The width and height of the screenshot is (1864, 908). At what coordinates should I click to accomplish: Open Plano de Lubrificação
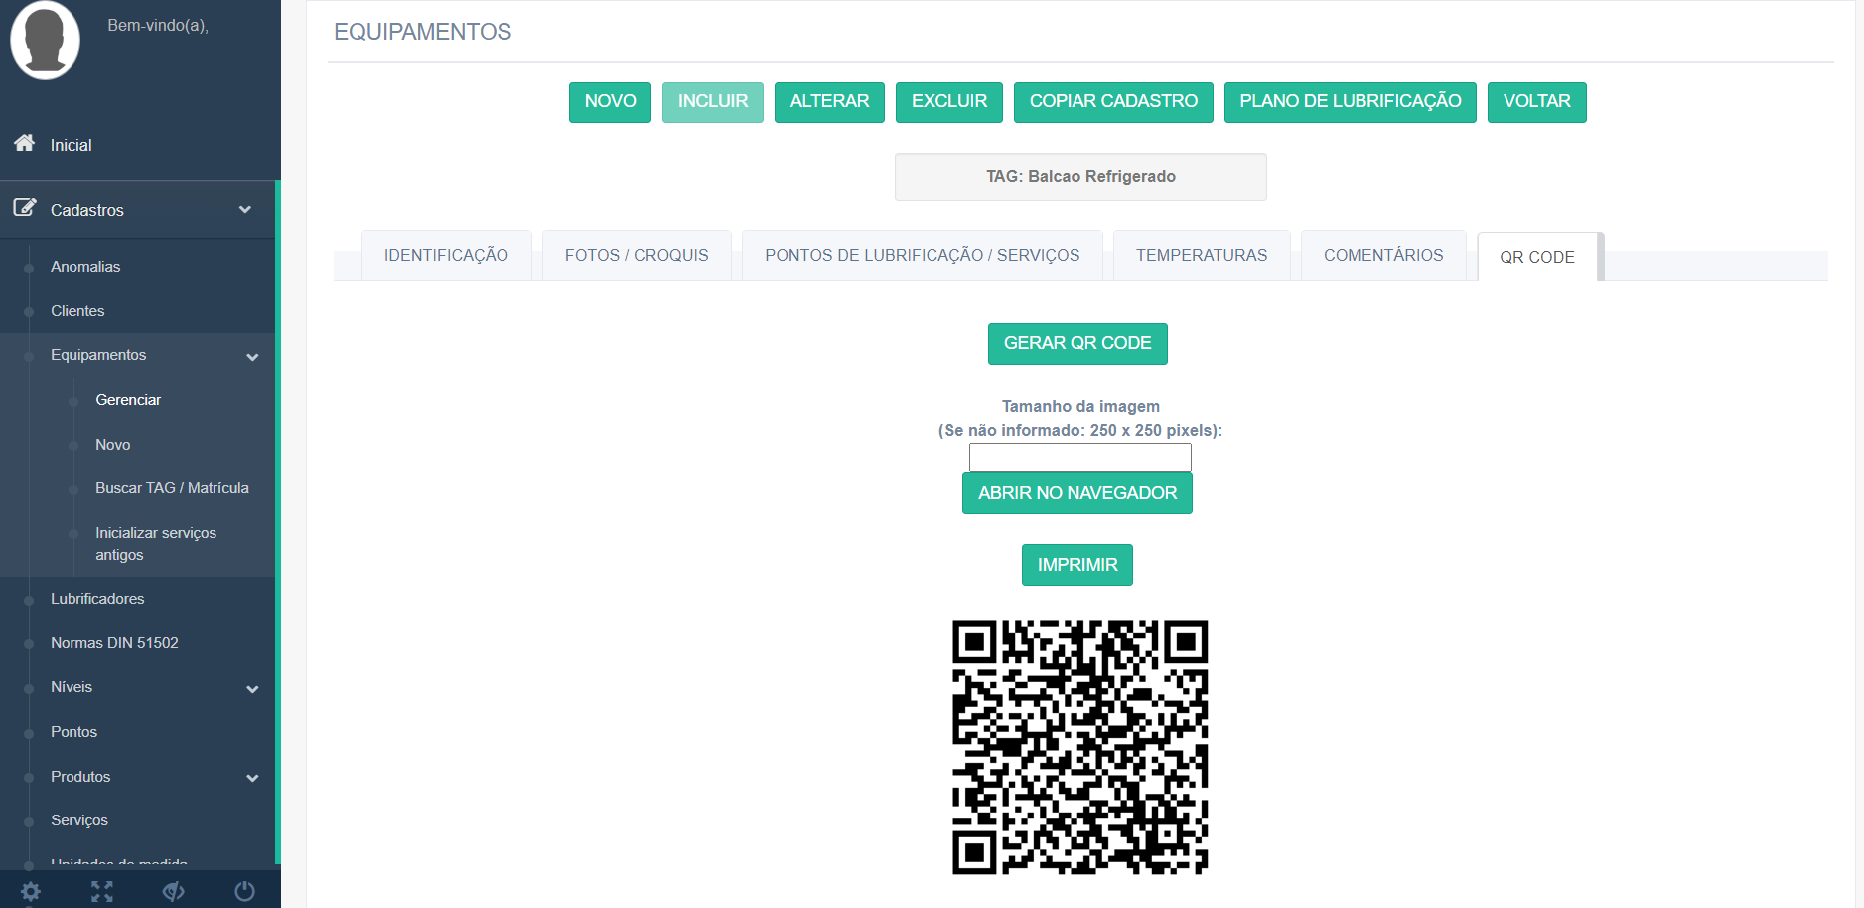click(x=1350, y=102)
